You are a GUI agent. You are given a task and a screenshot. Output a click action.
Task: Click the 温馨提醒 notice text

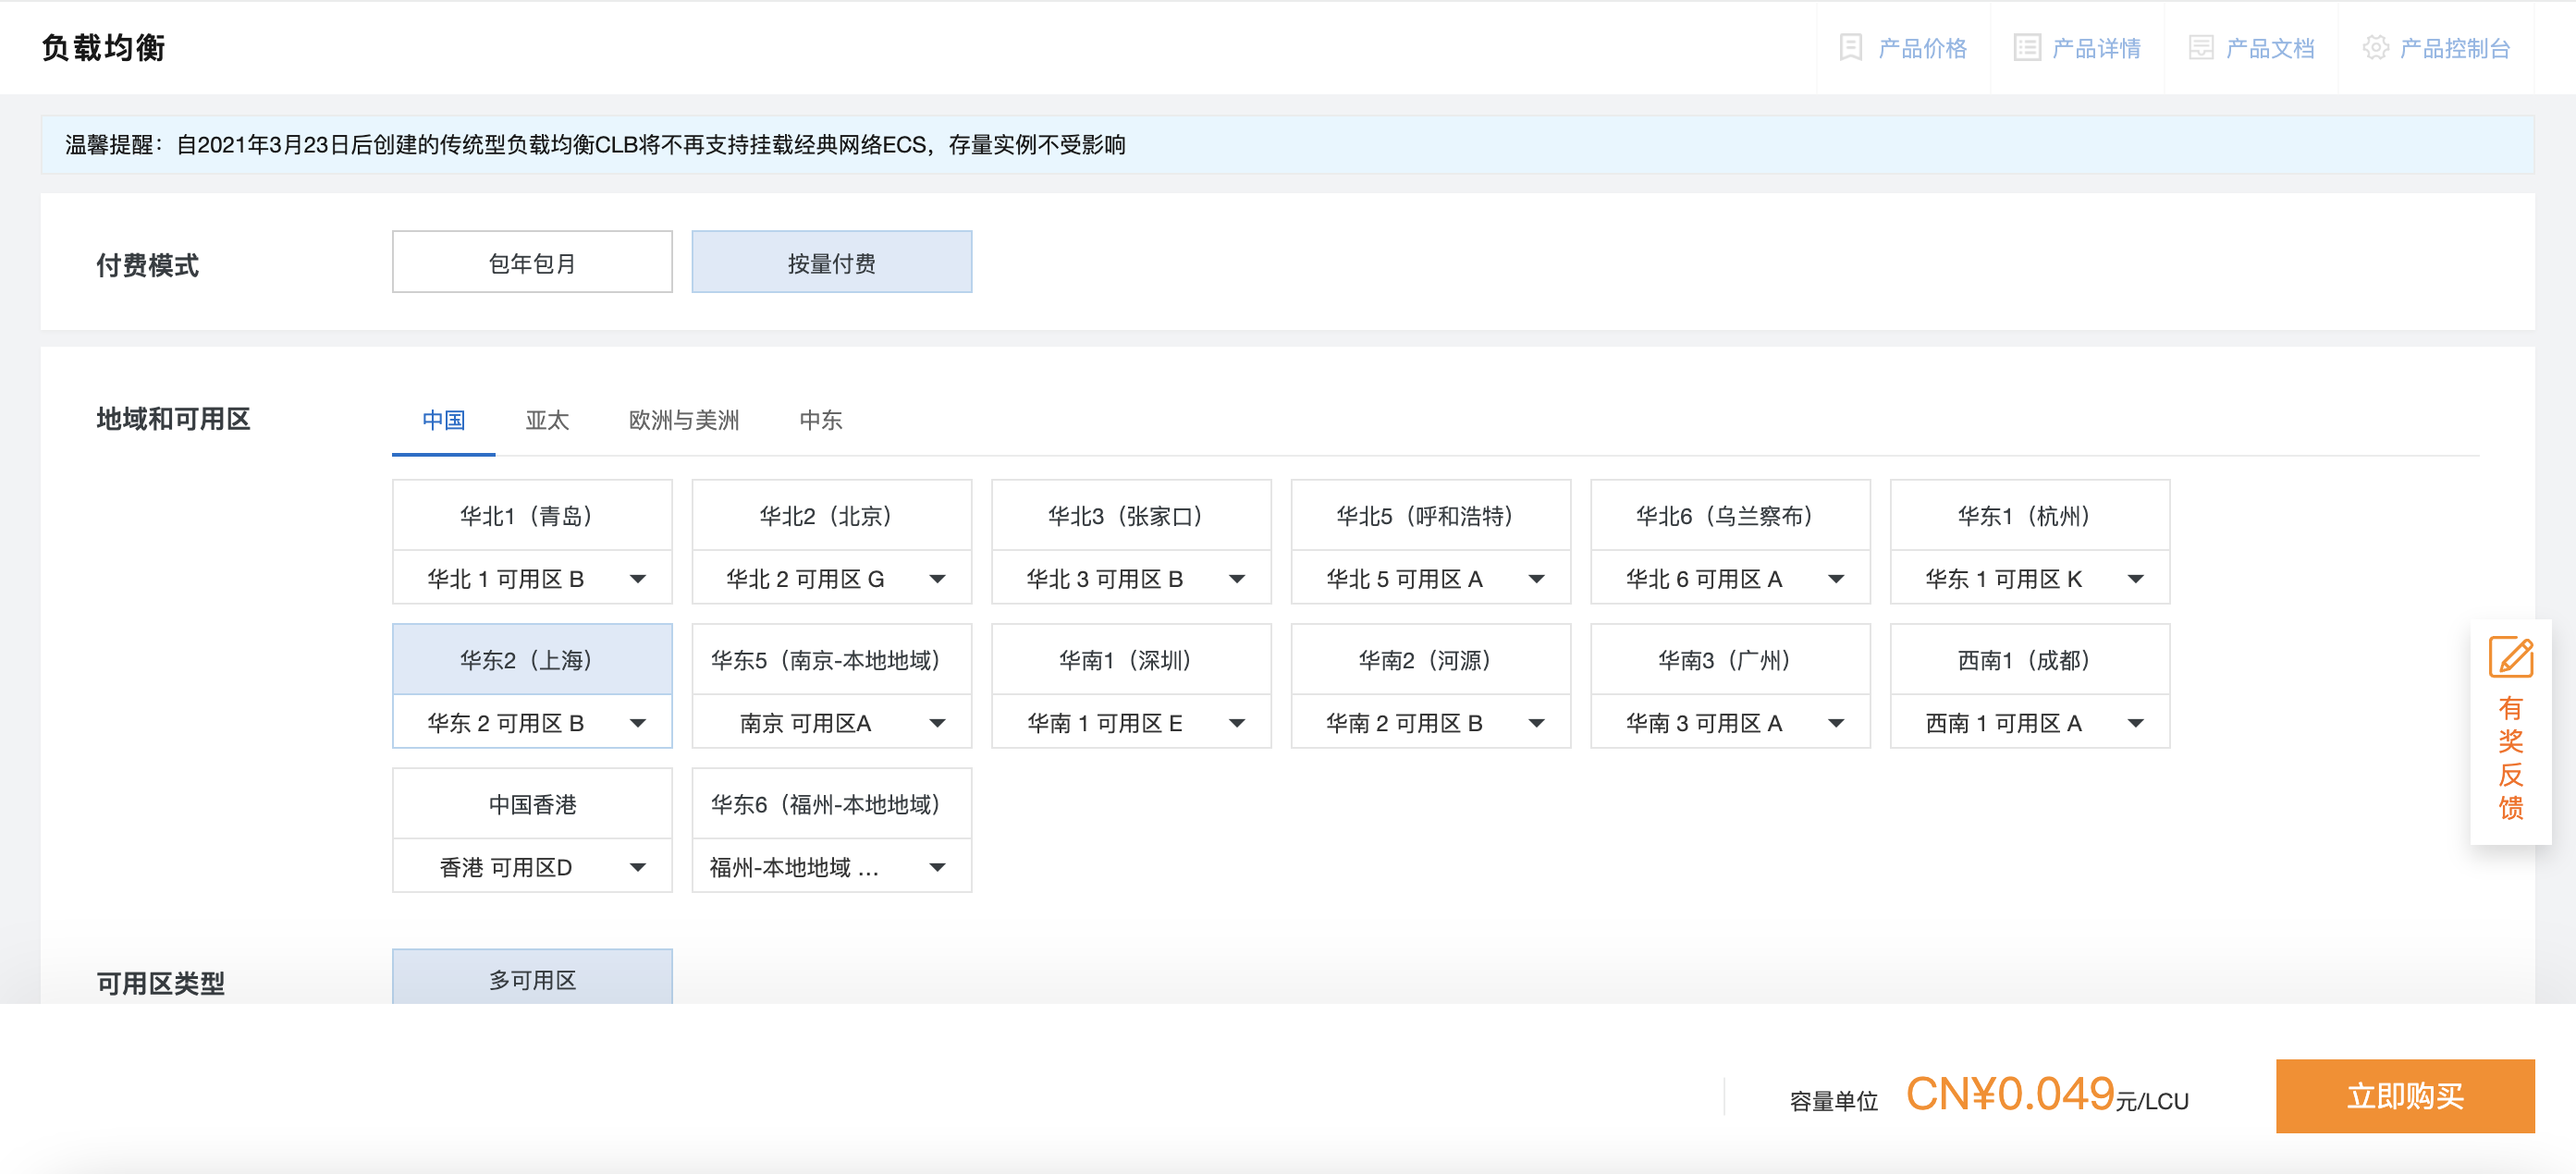click(595, 145)
